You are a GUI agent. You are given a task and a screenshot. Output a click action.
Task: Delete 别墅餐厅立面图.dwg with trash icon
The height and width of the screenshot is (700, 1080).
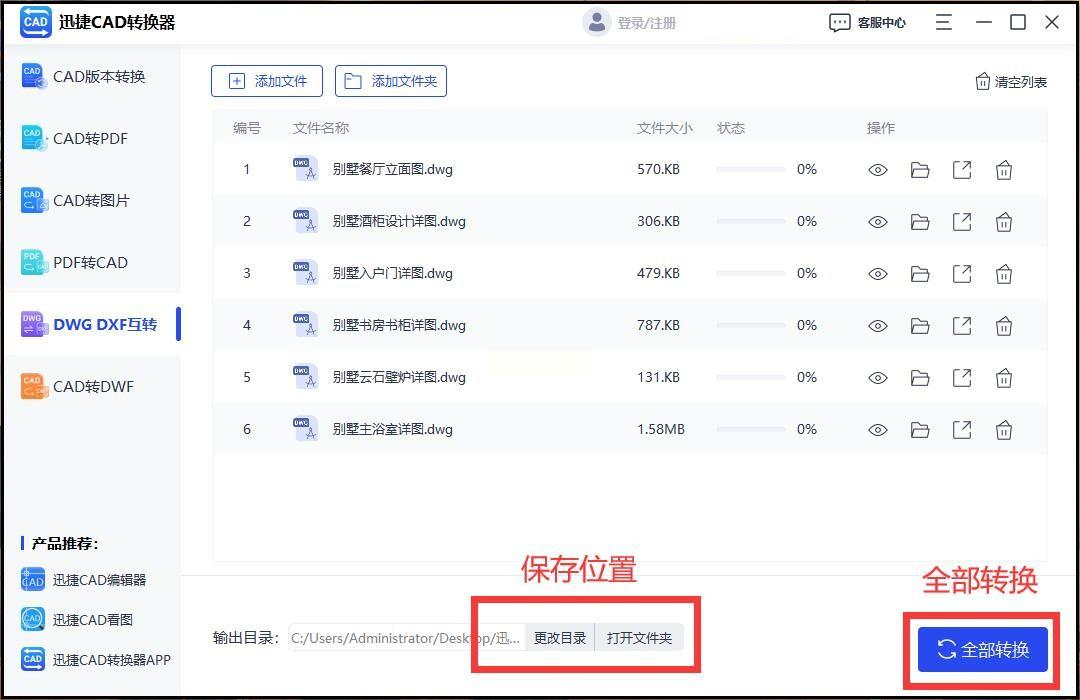[1004, 169]
